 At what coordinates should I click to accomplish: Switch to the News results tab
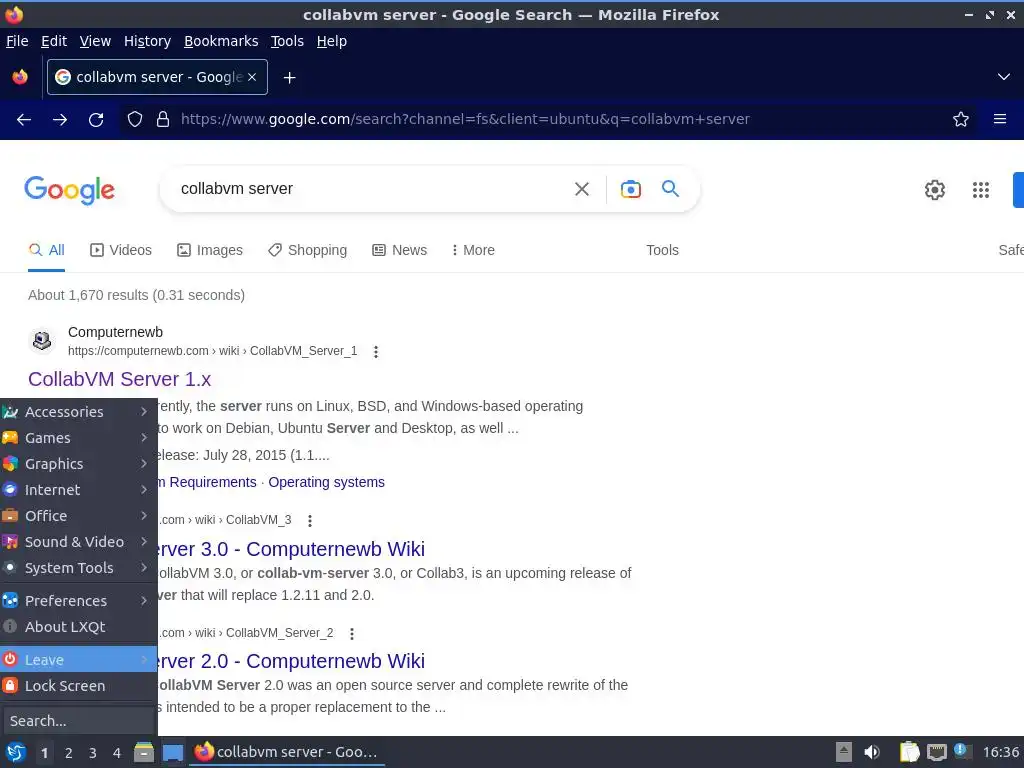(x=399, y=251)
